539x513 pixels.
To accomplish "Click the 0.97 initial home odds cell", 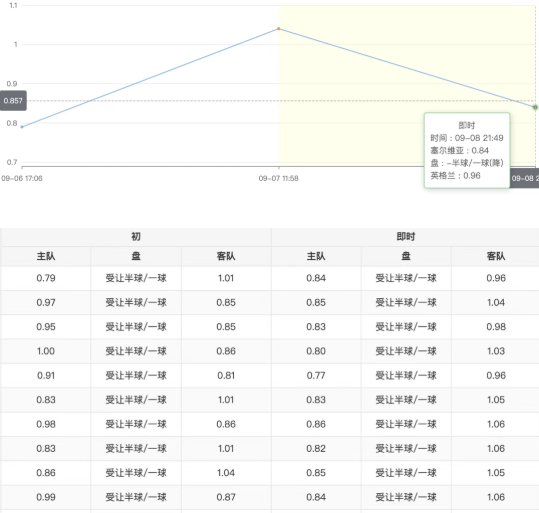I will click(46, 303).
